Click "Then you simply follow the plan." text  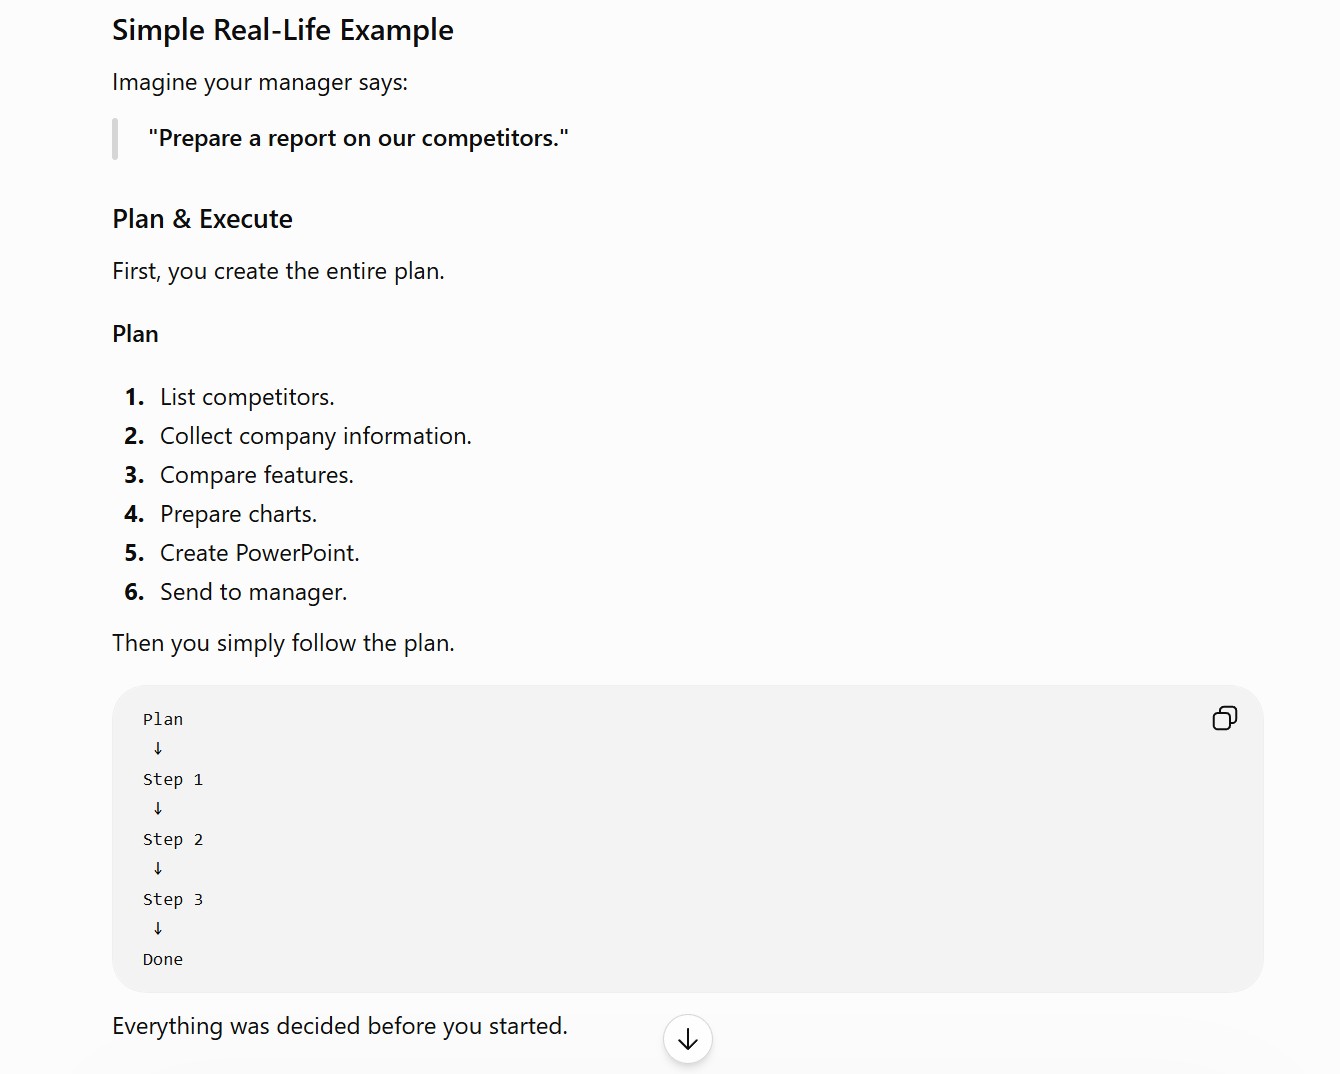click(x=283, y=643)
